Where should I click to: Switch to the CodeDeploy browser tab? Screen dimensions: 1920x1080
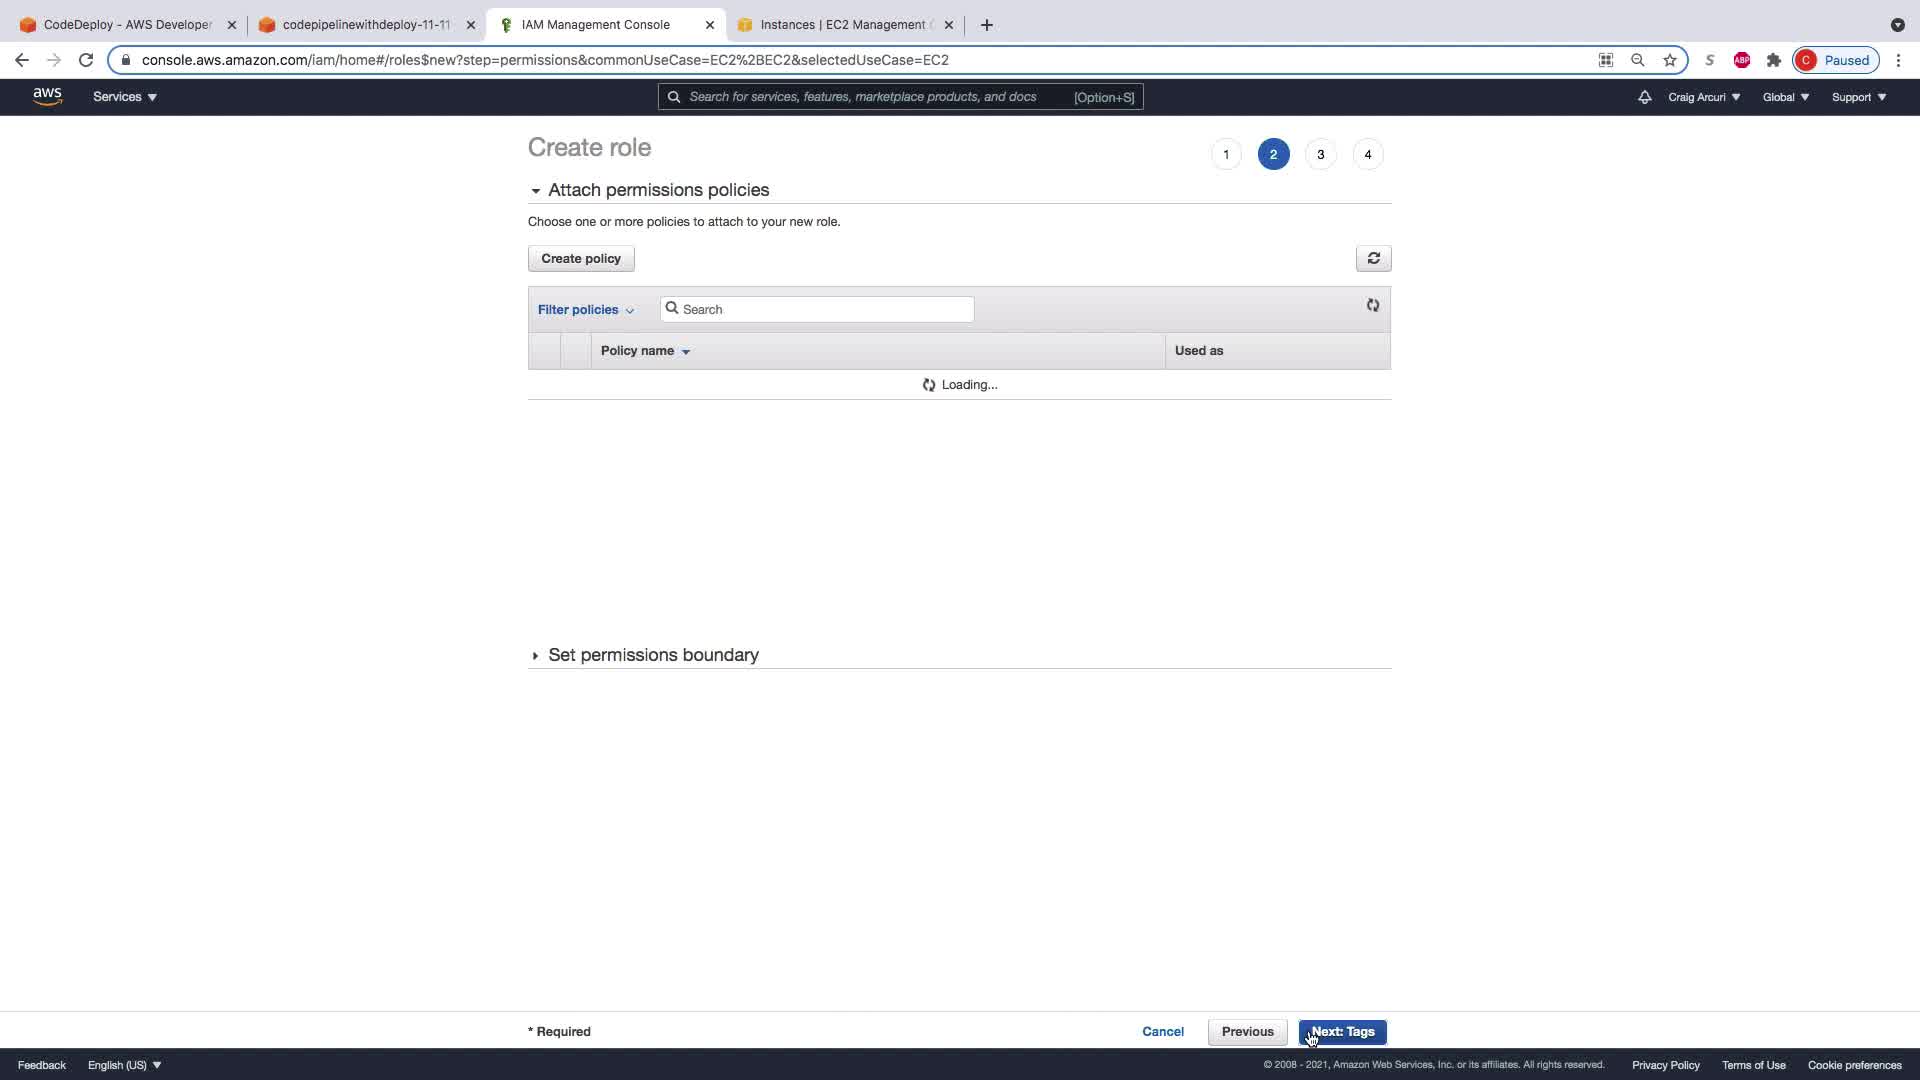(126, 25)
